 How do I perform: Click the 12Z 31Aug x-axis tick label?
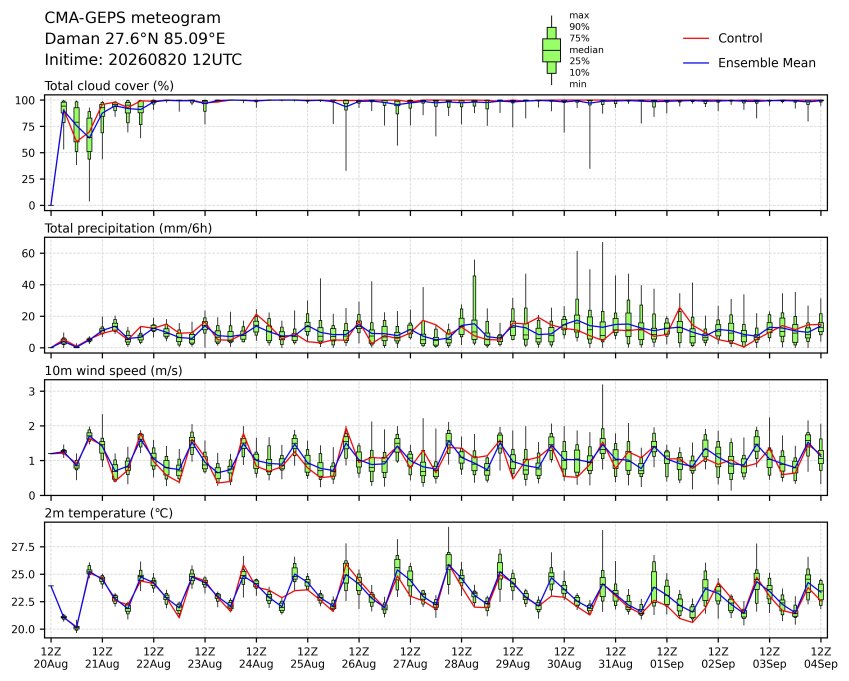[x=615, y=657]
